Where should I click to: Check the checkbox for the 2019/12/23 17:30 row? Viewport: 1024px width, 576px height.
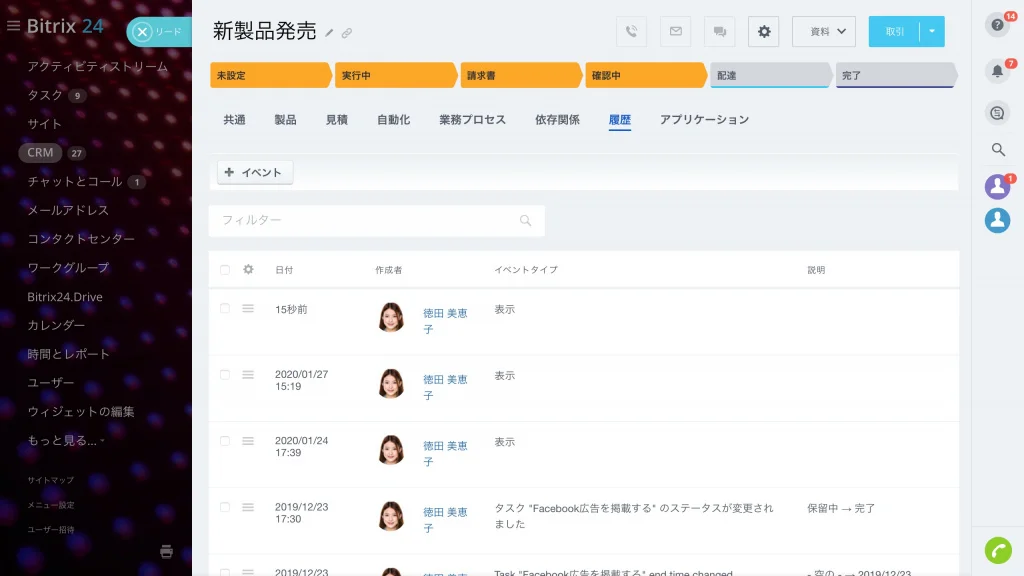(x=225, y=507)
